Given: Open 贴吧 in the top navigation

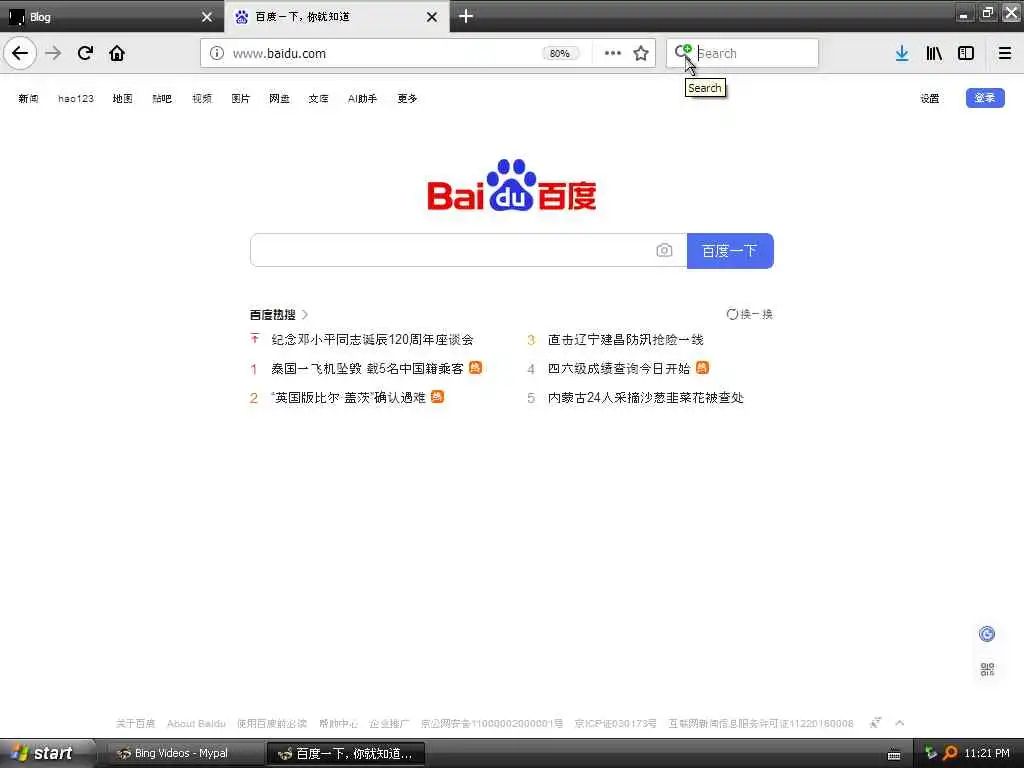Looking at the screenshot, I should point(161,99).
